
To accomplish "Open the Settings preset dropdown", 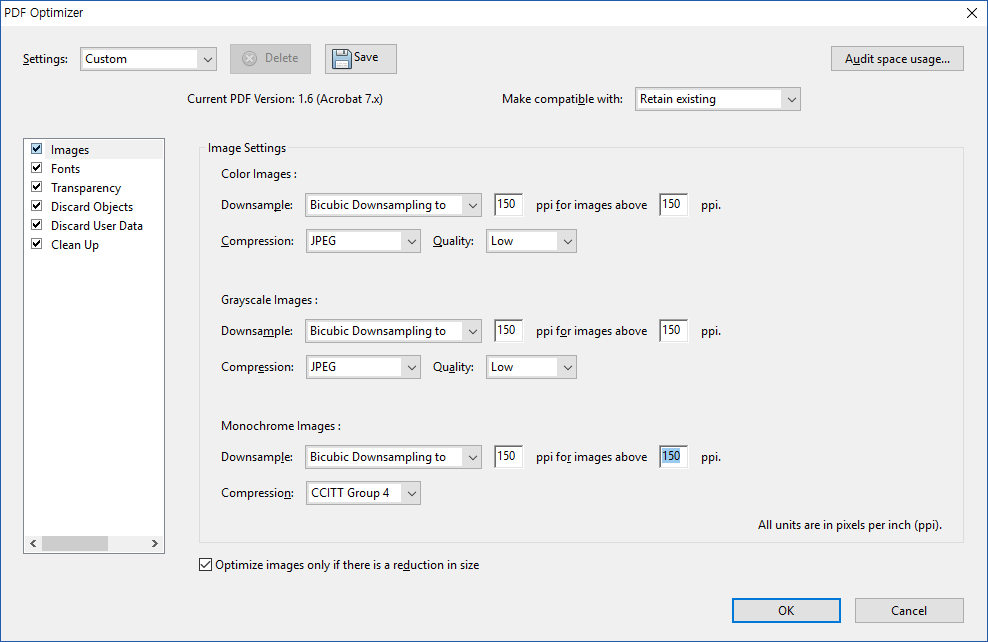I will tap(148, 59).
